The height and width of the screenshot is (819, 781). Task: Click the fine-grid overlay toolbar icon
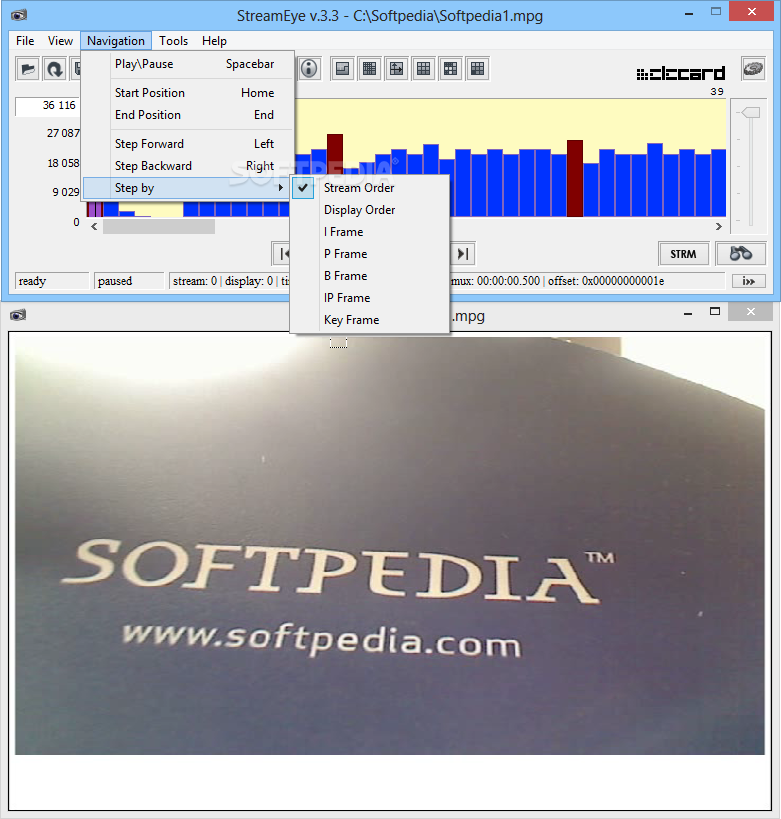369,69
